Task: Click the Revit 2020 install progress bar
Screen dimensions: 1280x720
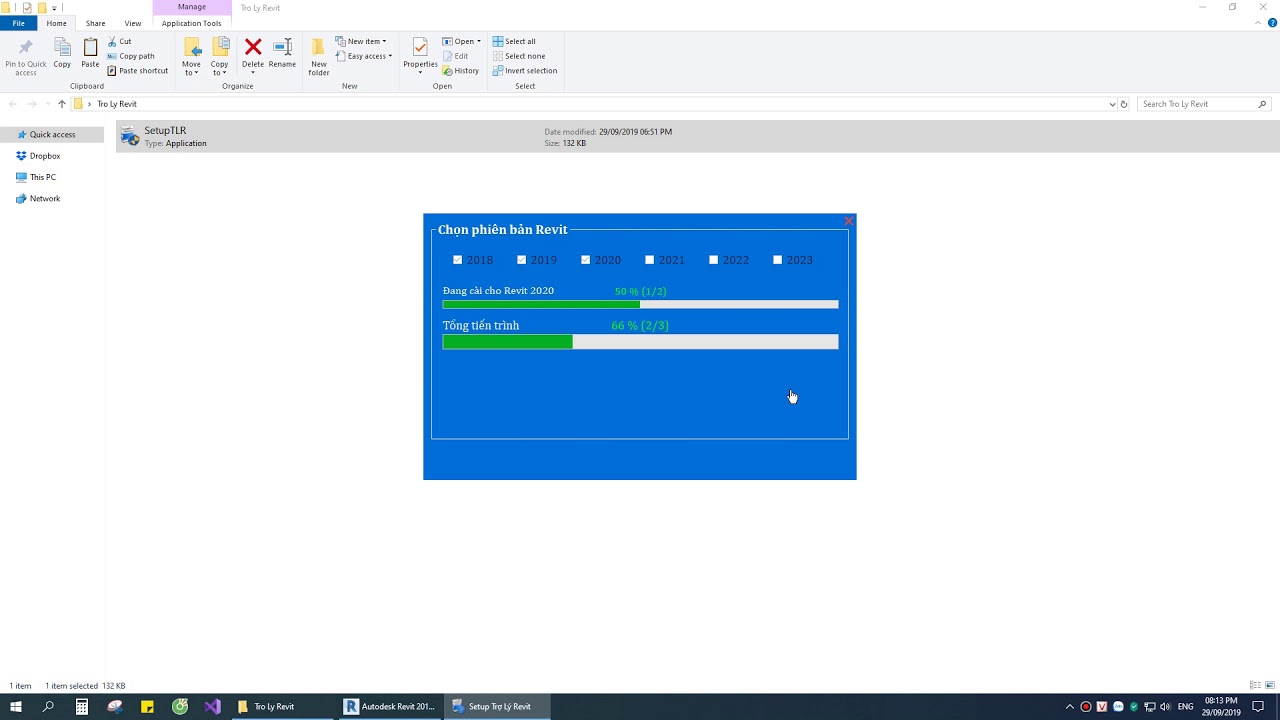Action: click(640, 305)
